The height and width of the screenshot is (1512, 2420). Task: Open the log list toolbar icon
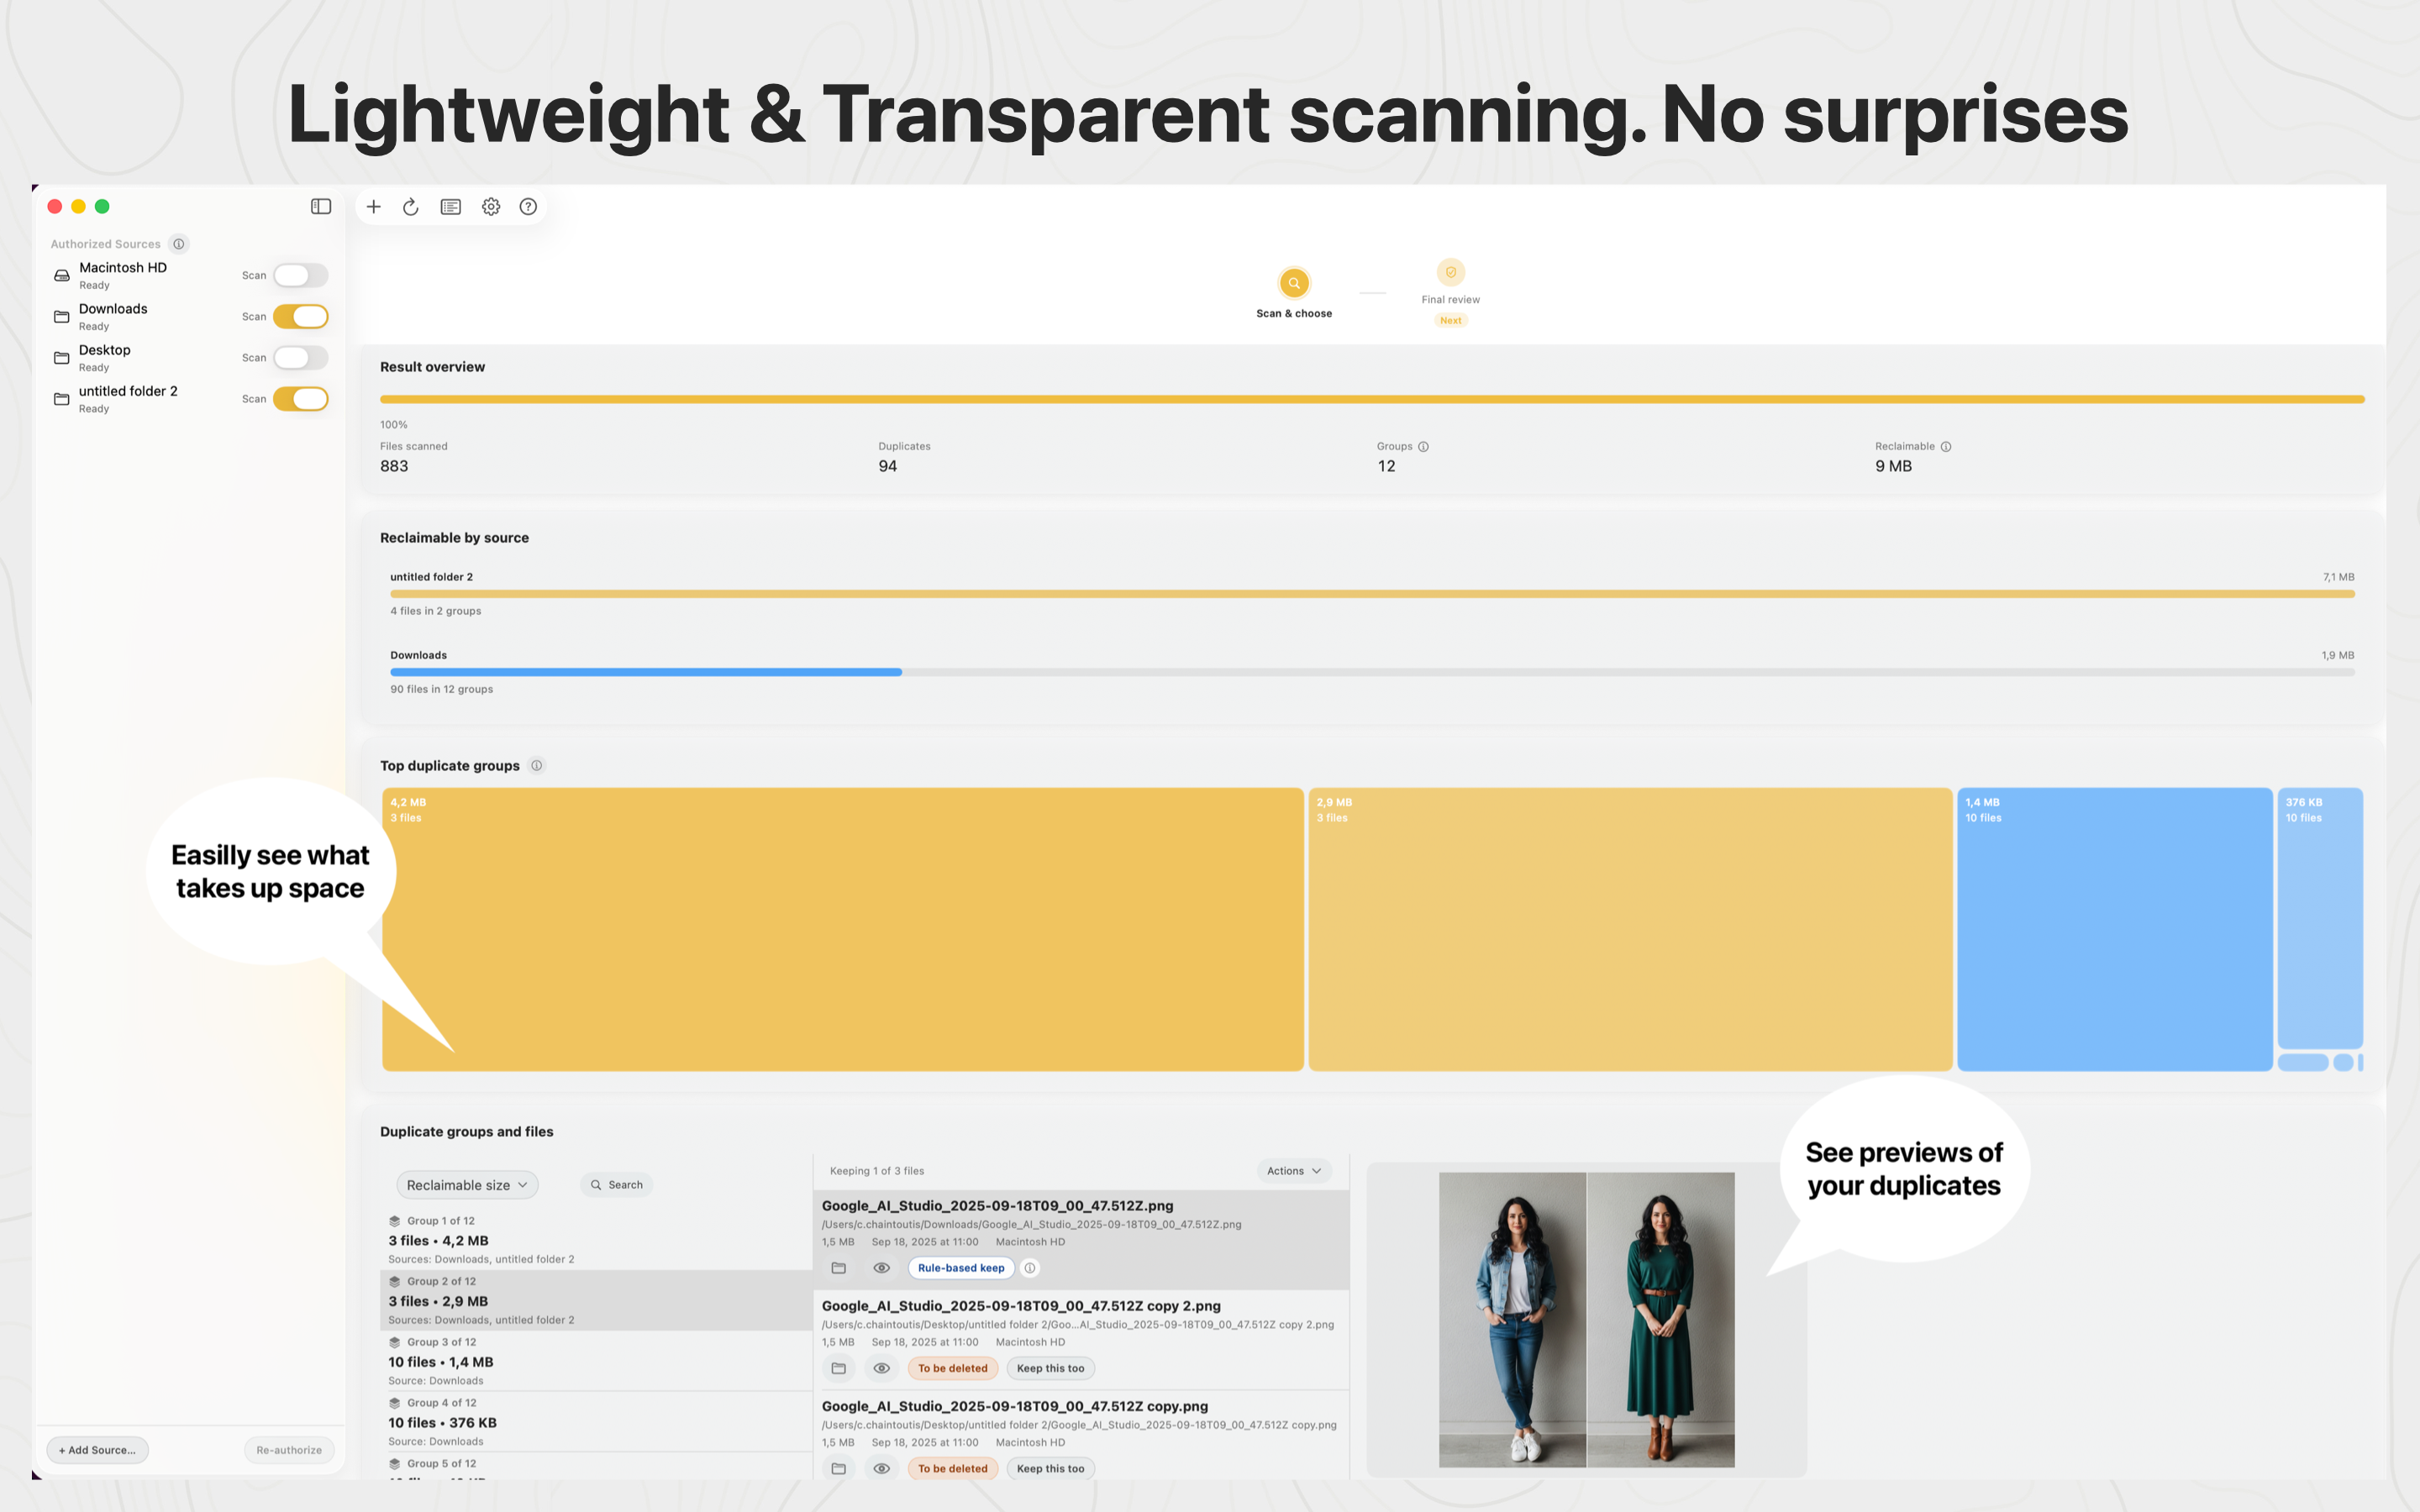point(451,207)
